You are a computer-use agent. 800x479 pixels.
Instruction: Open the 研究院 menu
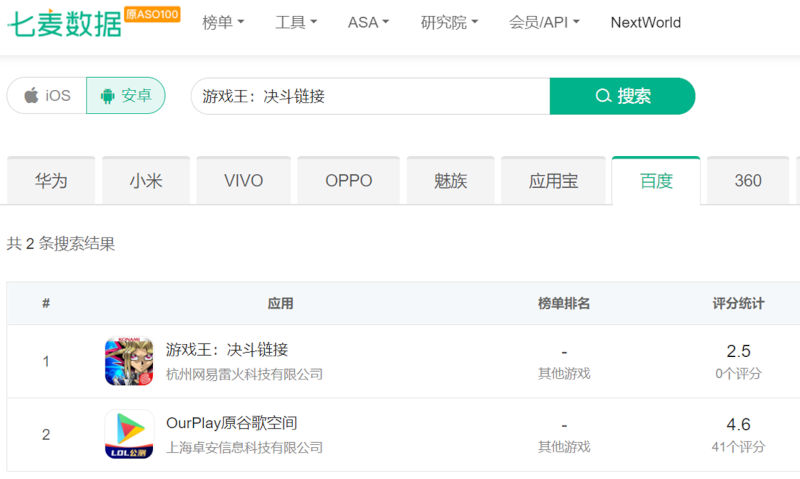click(x=449, y=22)
